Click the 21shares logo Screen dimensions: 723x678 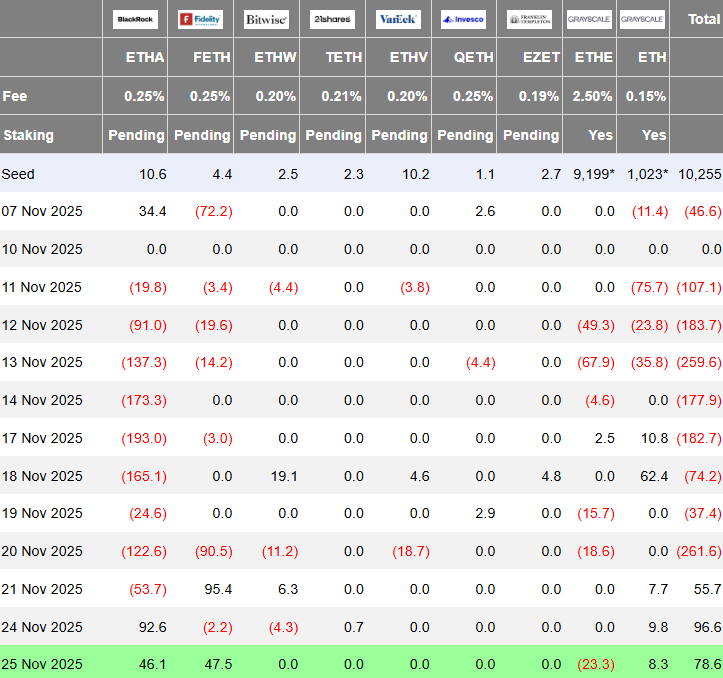tap(332, 19)
